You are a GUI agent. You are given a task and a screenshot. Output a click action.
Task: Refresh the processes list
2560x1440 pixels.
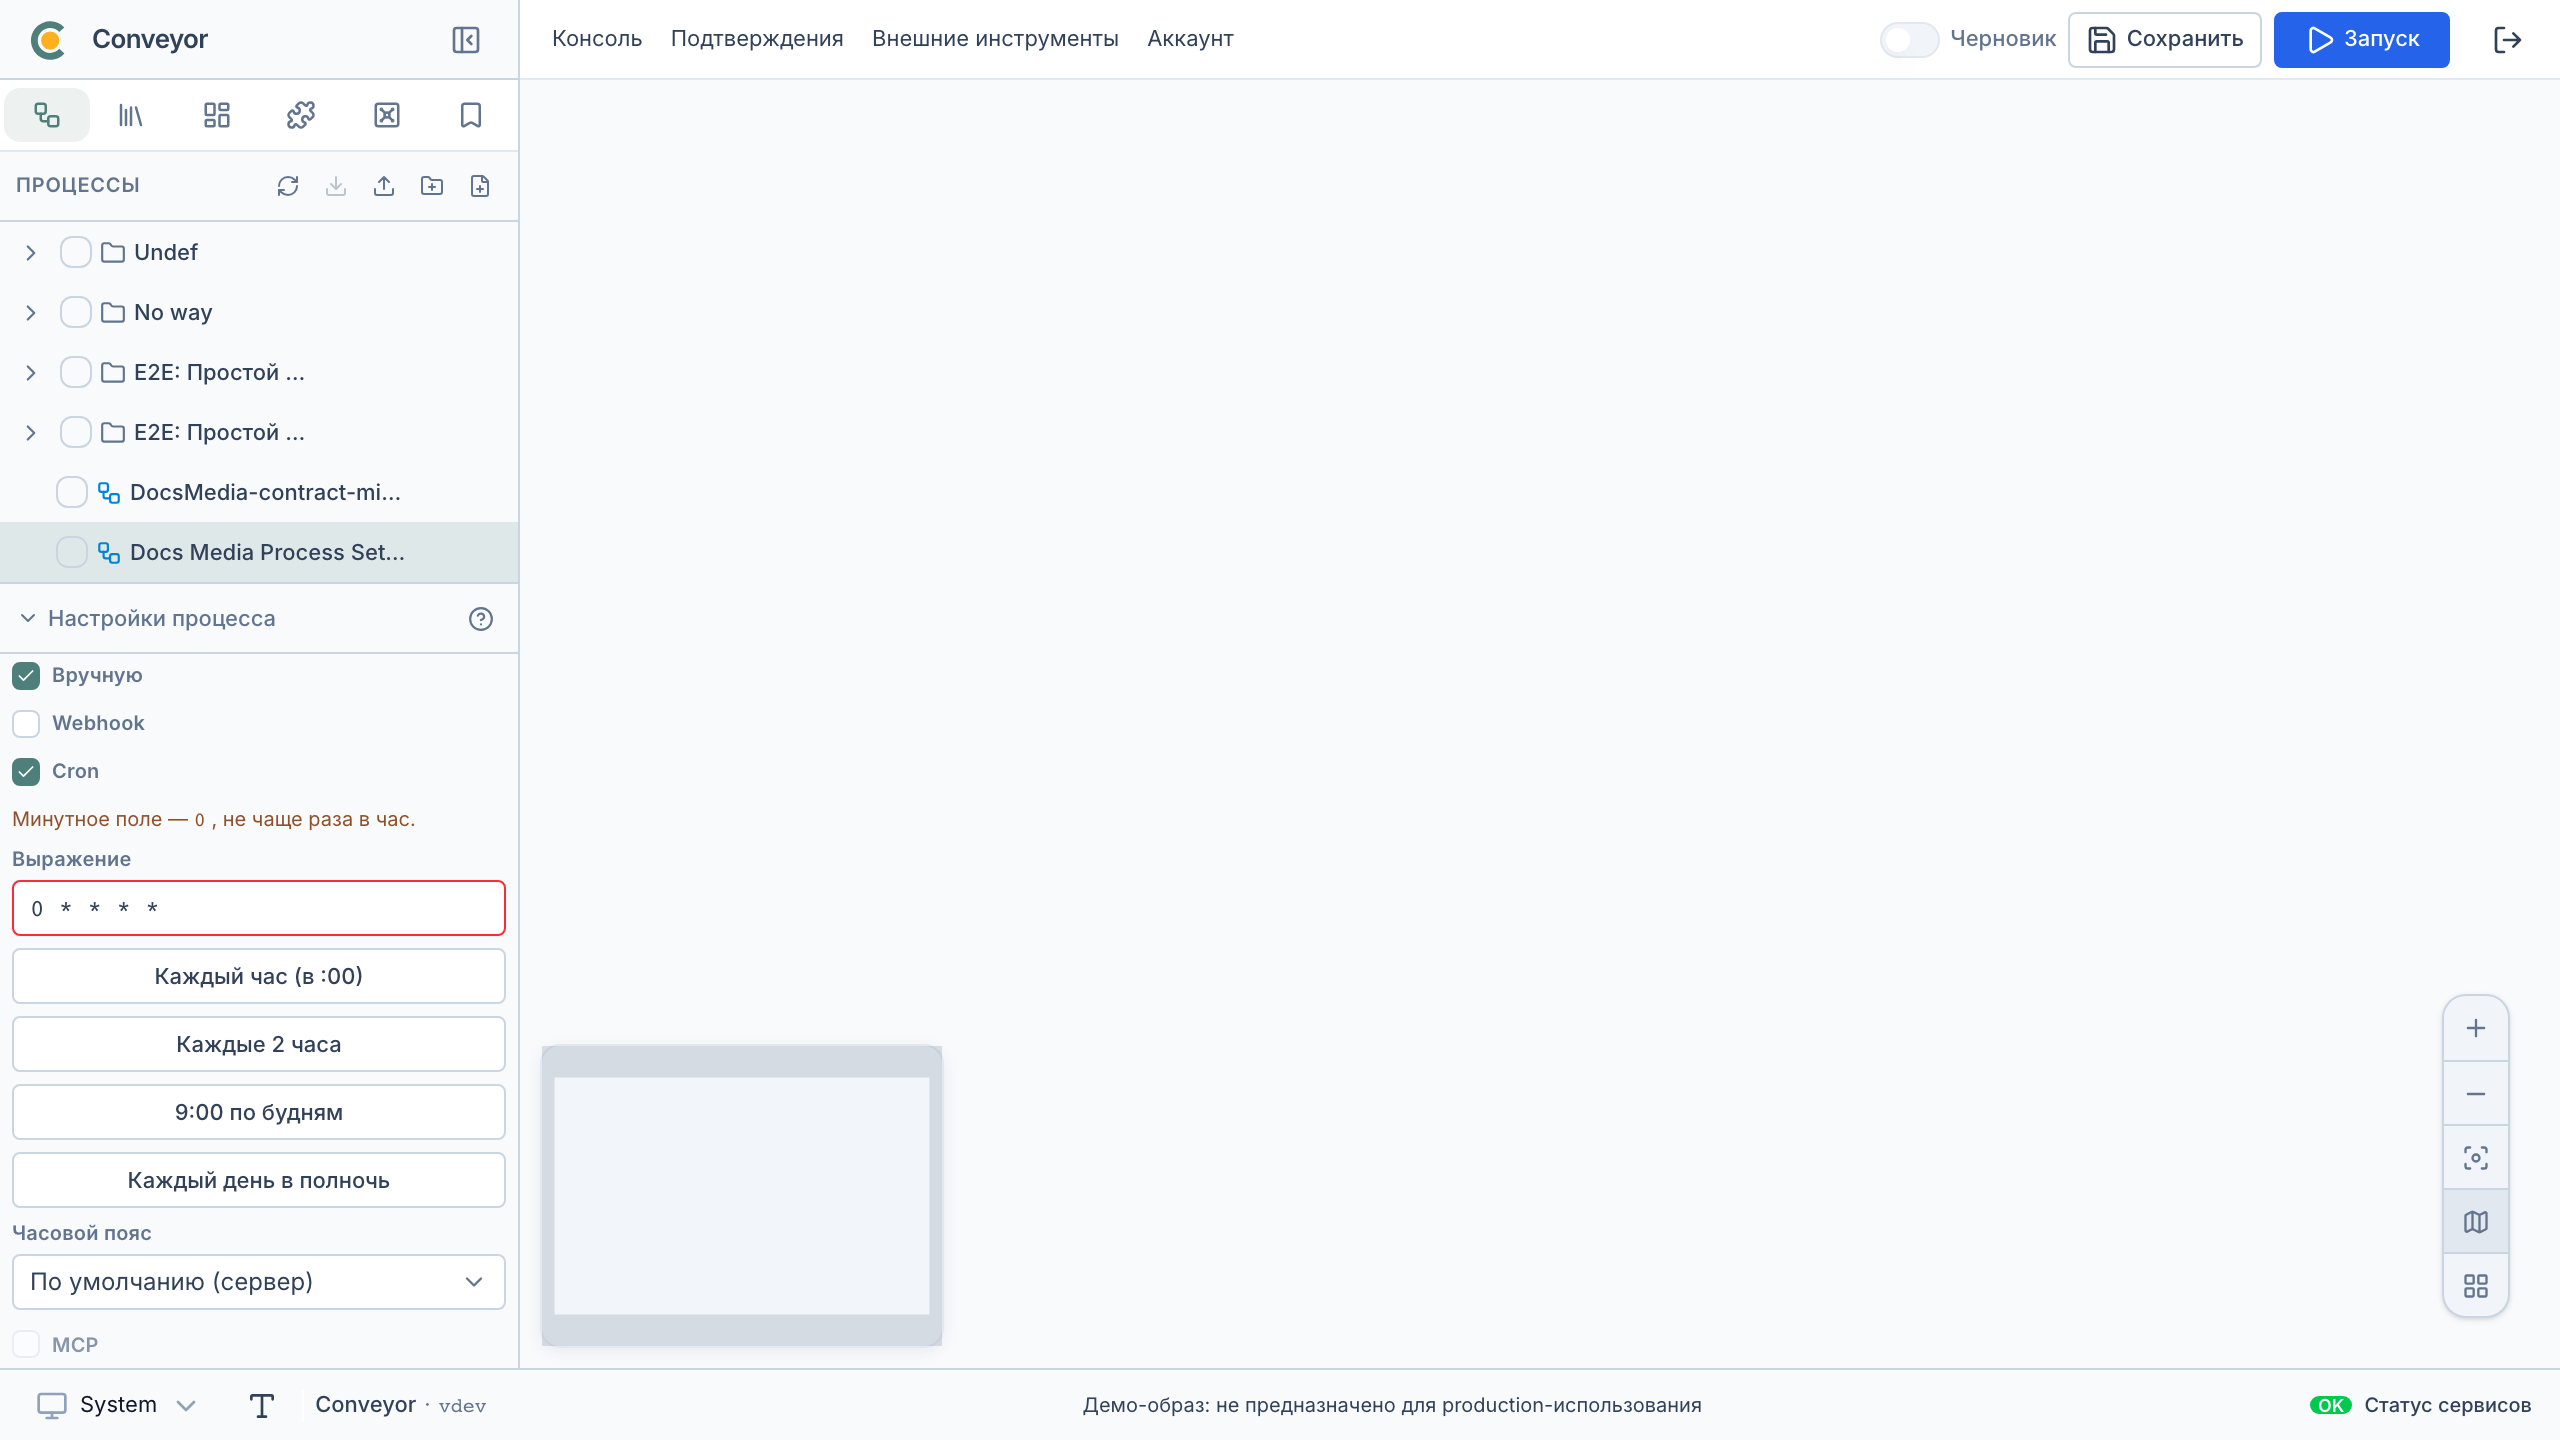pos(288,186)
